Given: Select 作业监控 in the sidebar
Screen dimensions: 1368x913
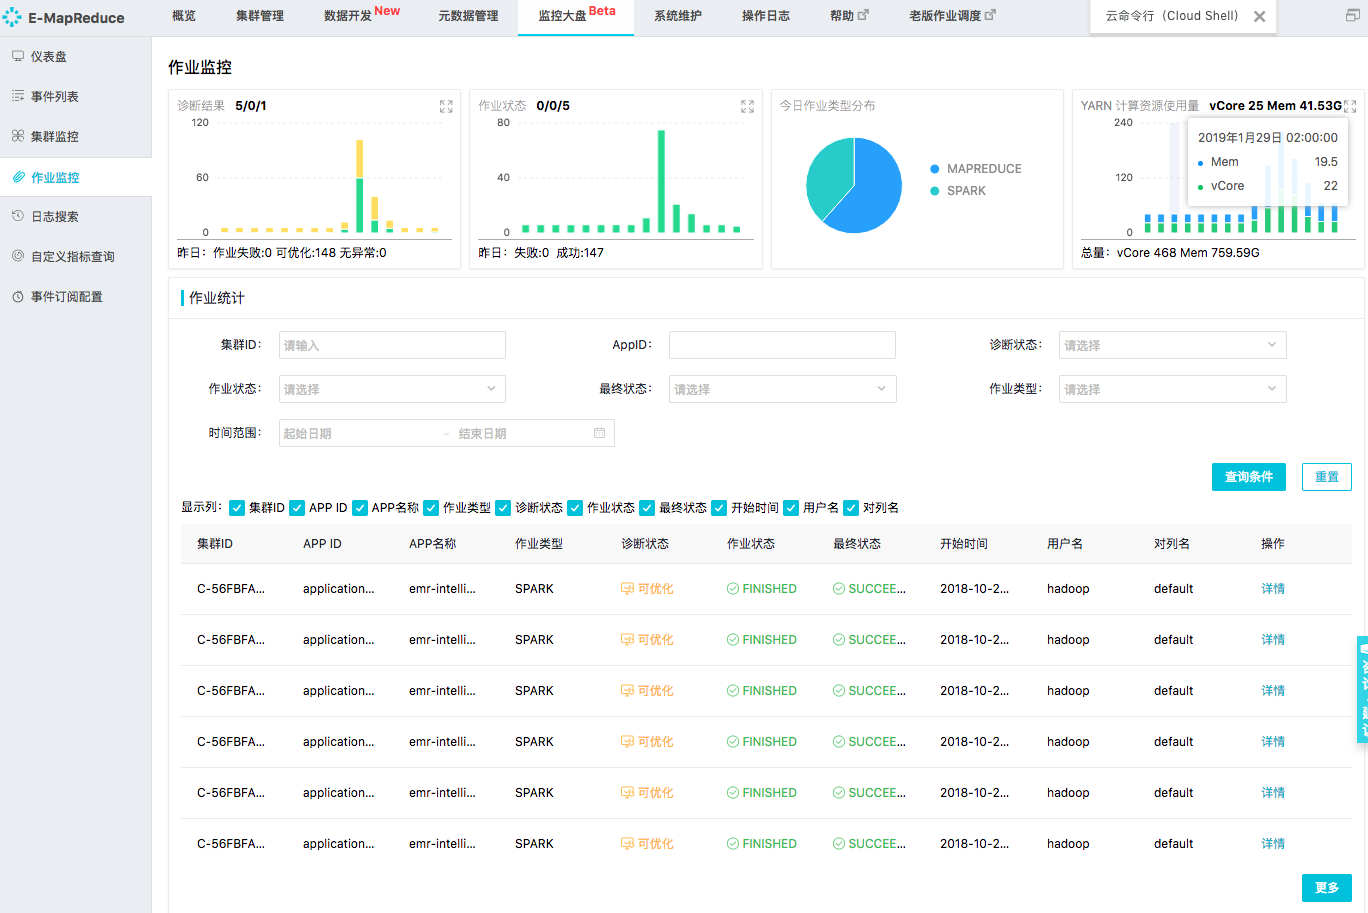Looking at the screenshot, I should coord(75,177).
